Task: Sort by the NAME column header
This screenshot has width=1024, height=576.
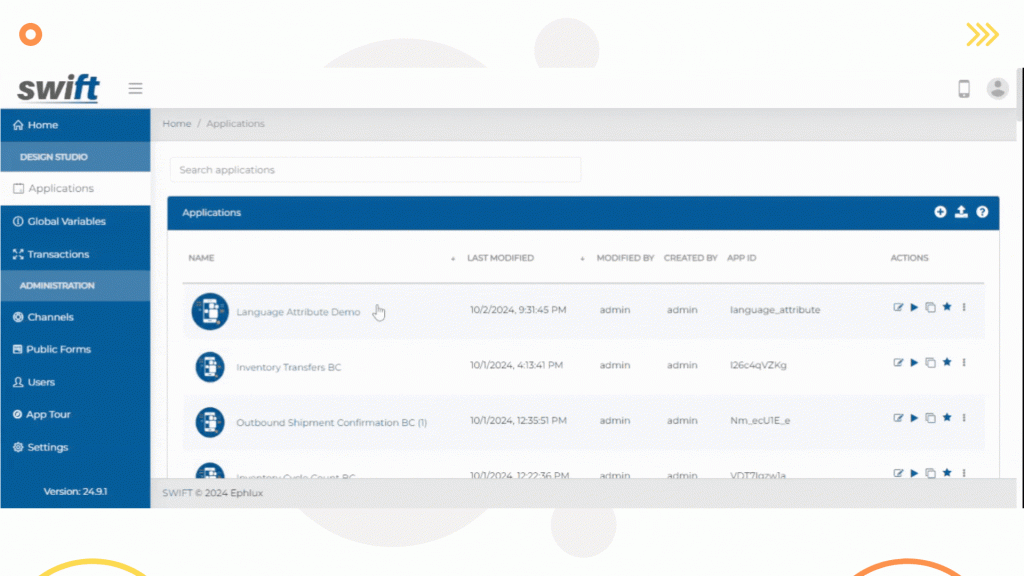Action: pos(201,258)
